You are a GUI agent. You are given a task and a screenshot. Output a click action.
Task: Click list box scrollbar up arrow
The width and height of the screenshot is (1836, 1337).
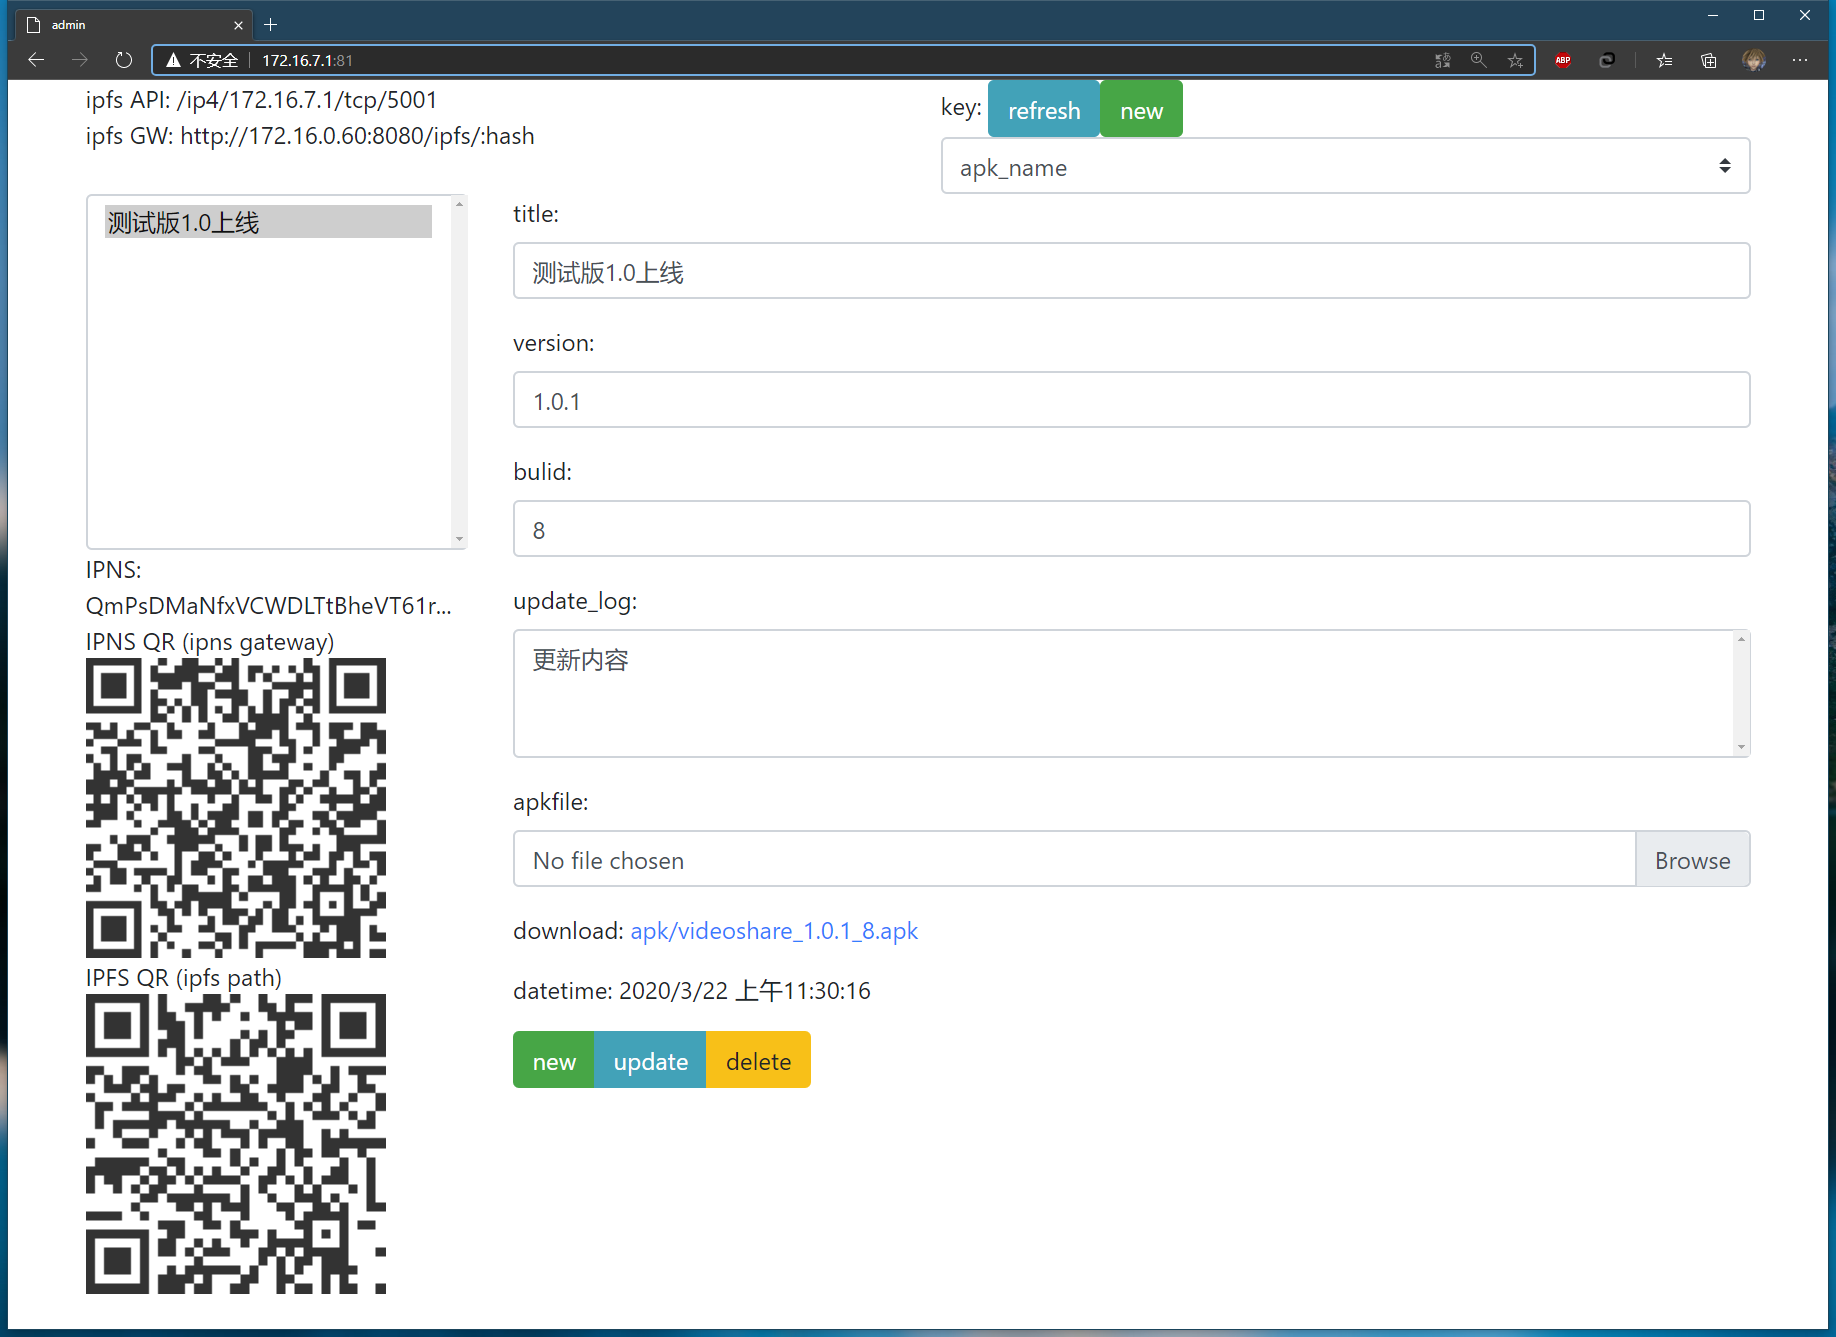click(x=459, y=204)
